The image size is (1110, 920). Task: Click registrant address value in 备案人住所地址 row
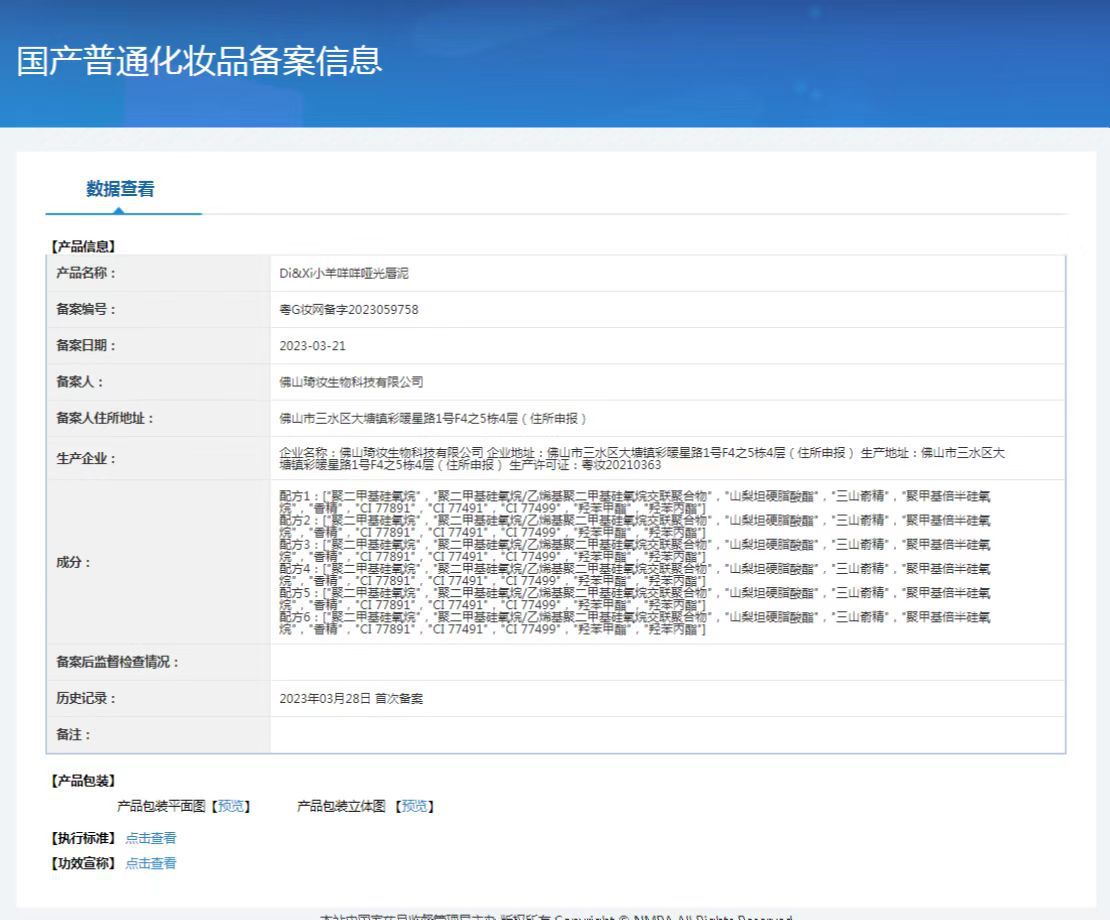433,418
